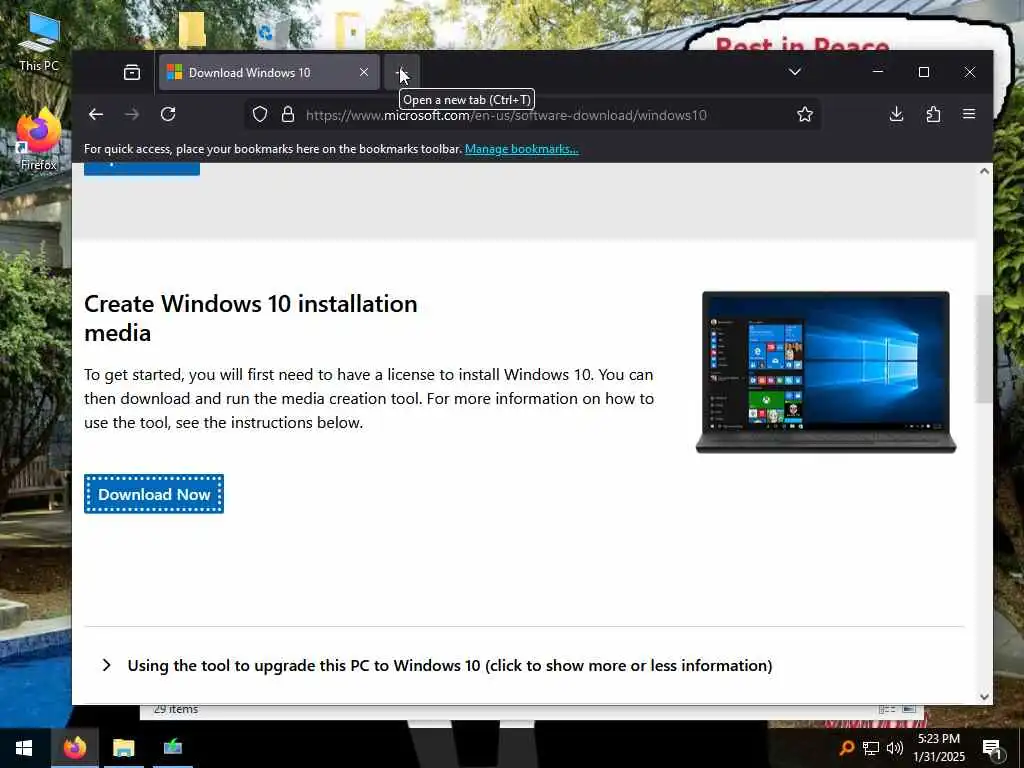Open the Firefox hamburger application menu
Image resolution: width=1024 pixels, height=768 pixels.
[x=968, y=114]
